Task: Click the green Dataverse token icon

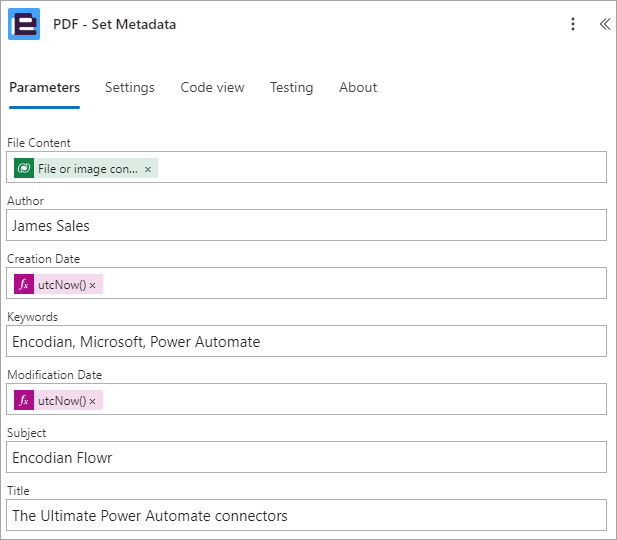Action: click(24, 168)
